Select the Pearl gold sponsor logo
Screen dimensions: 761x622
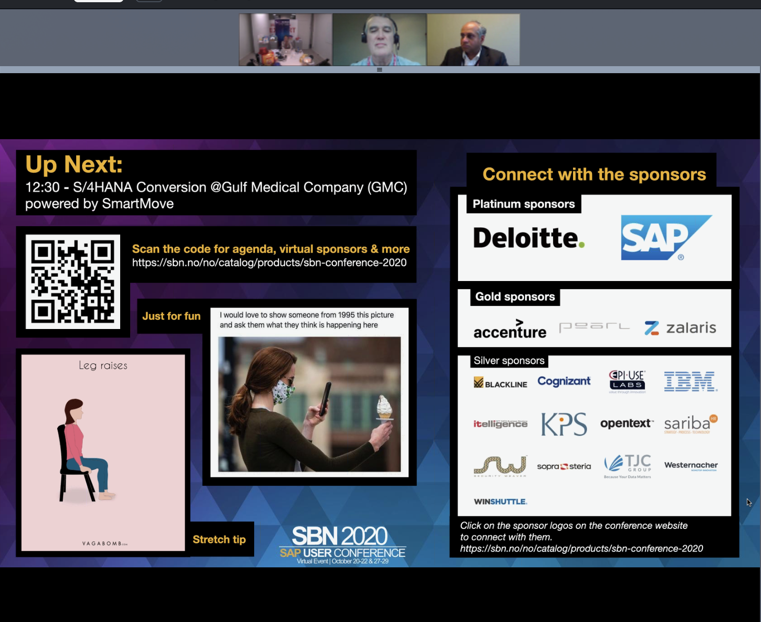click(x=594, y=327)
